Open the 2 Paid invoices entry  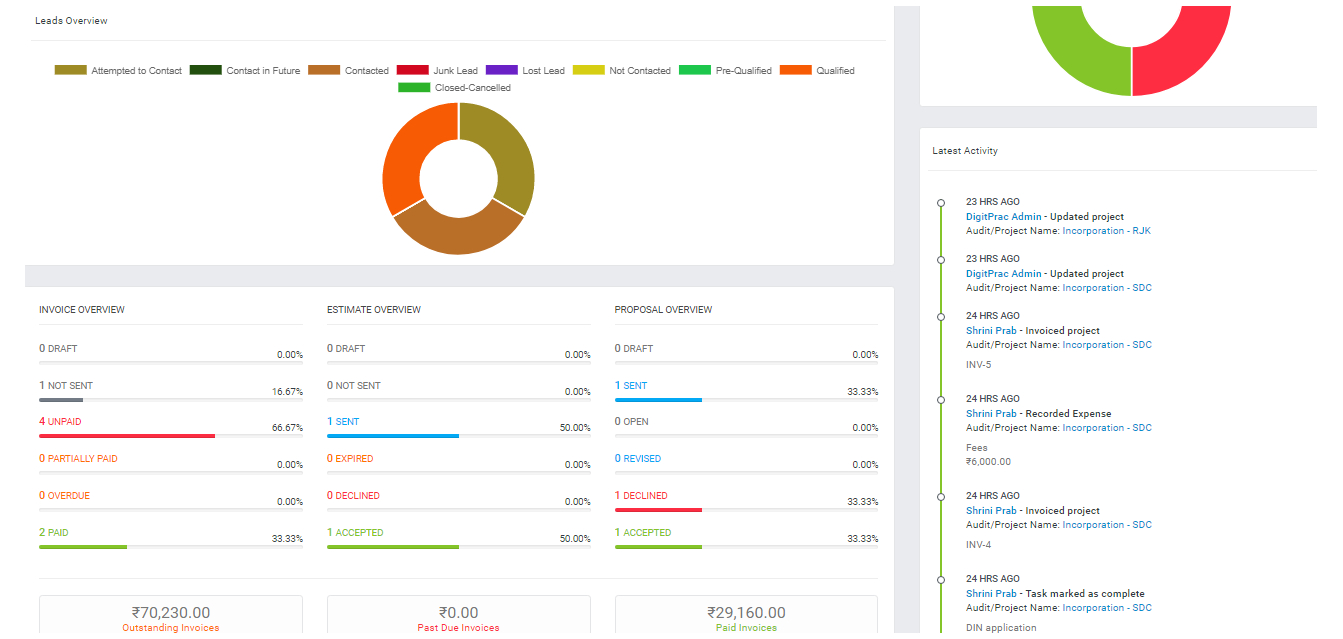coord(54,533)
